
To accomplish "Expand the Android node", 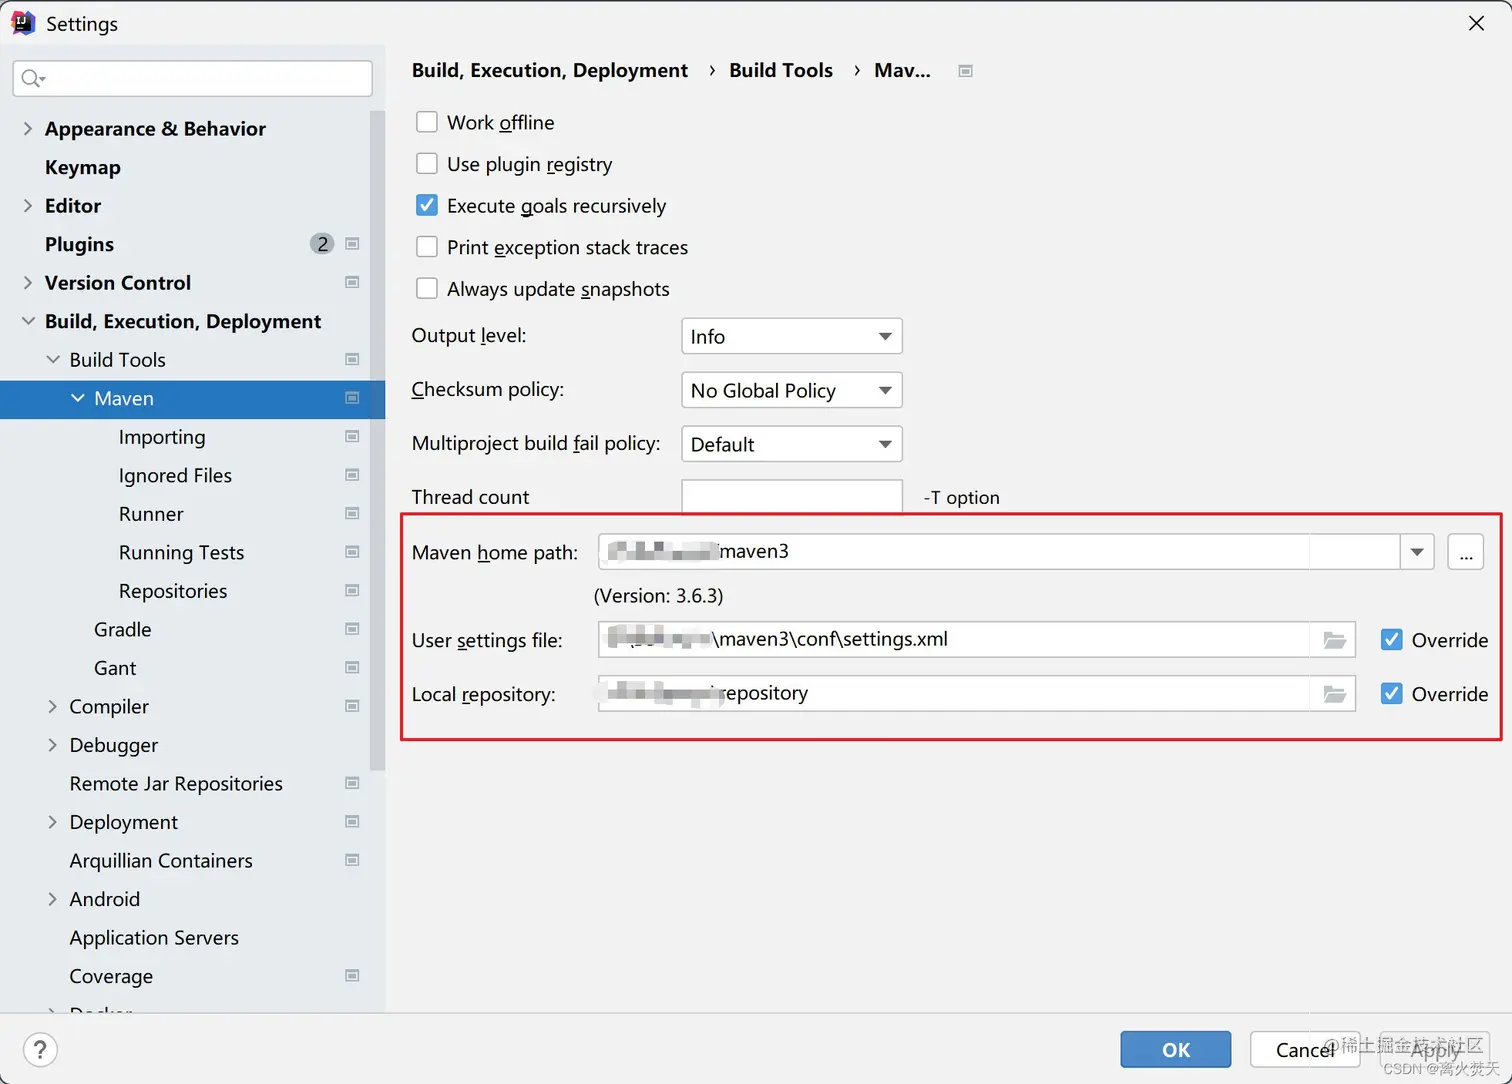I will coord(53,899).
